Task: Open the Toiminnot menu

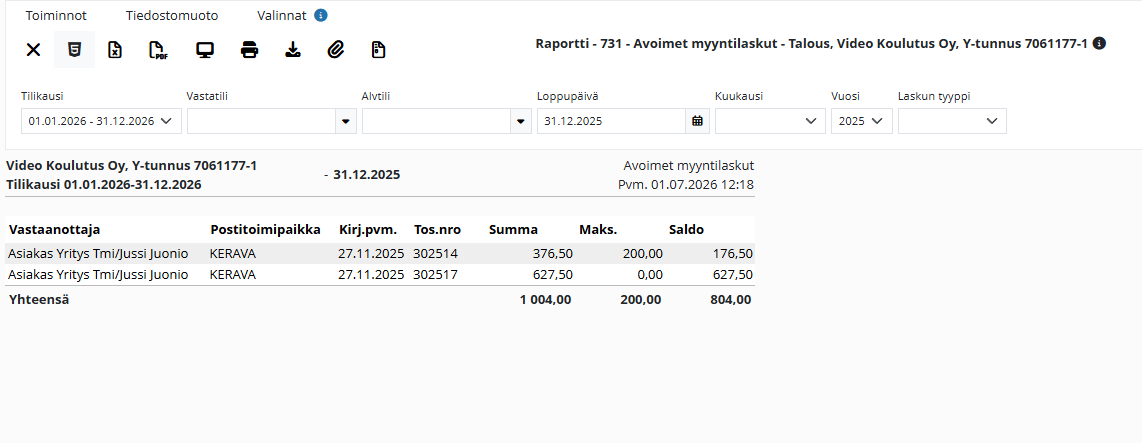Action: (x=56, y=15)
